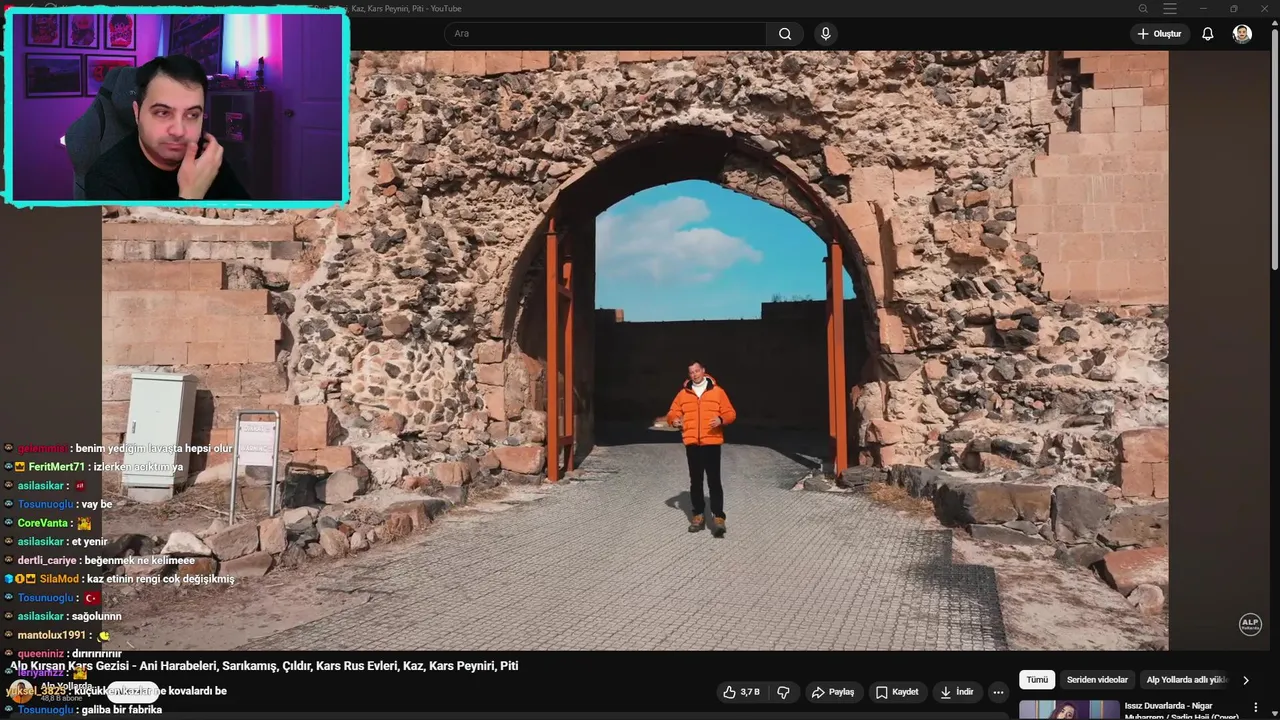This screenshot has height=720, width=1280.
Task: Show more filter chips with right chevron
Action: 1246,680
